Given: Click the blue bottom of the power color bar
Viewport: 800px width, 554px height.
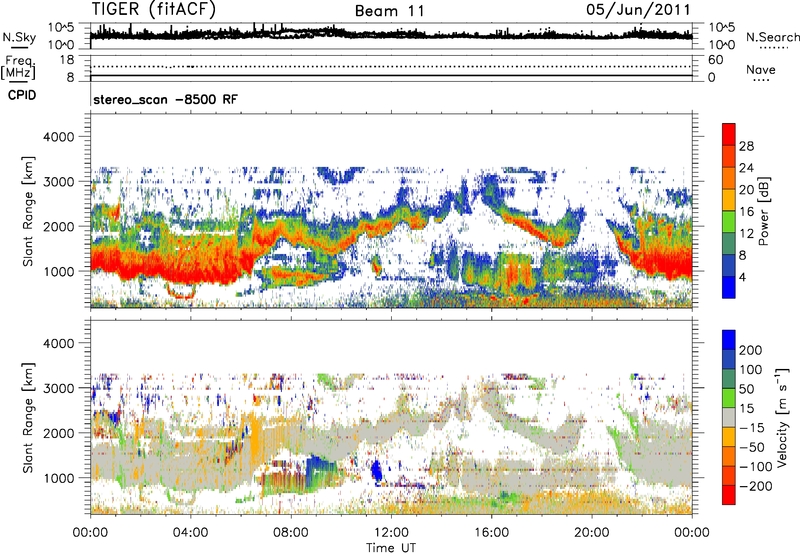Looking at the screenshot, I should click(x=729, y=287).
